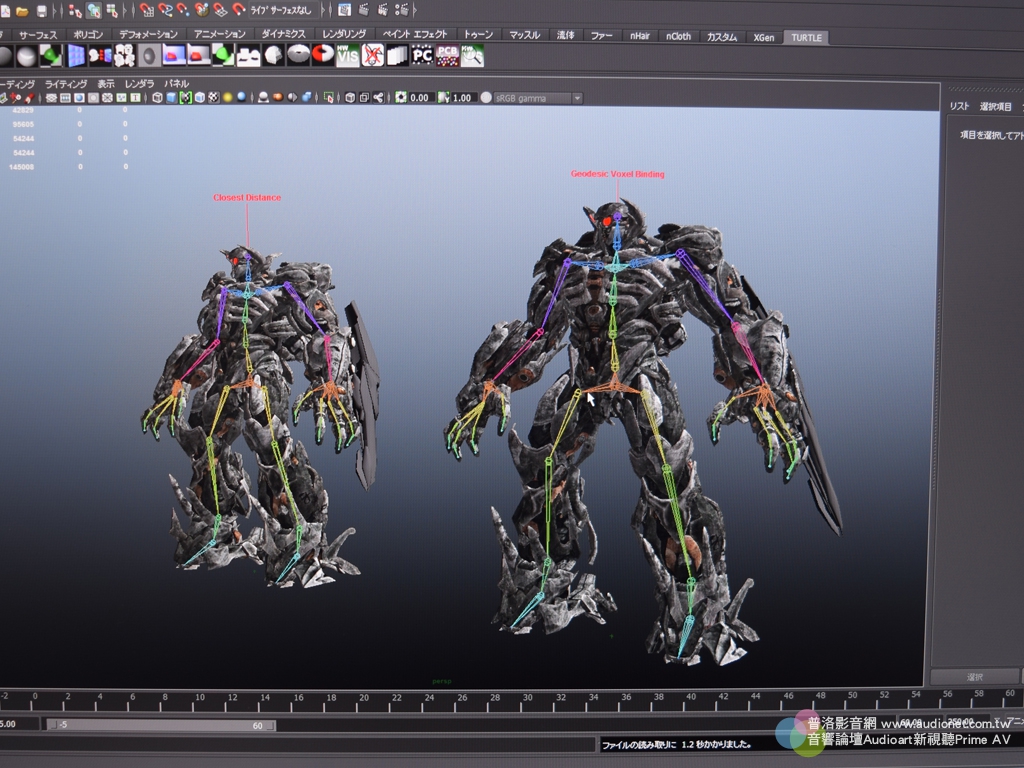Click the playback range slider bar
The width and height of the screenshot is (1024, 768).
coord(161,725)
